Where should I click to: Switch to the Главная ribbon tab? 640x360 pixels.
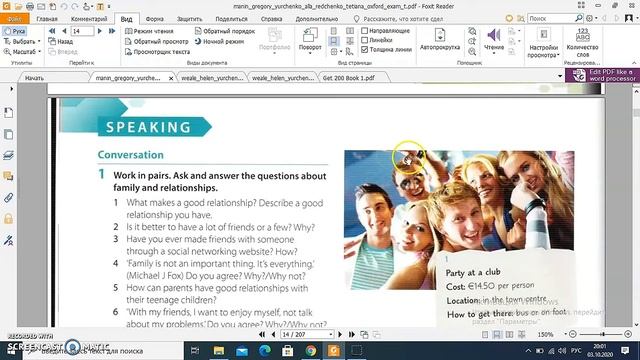click(47, 19)
